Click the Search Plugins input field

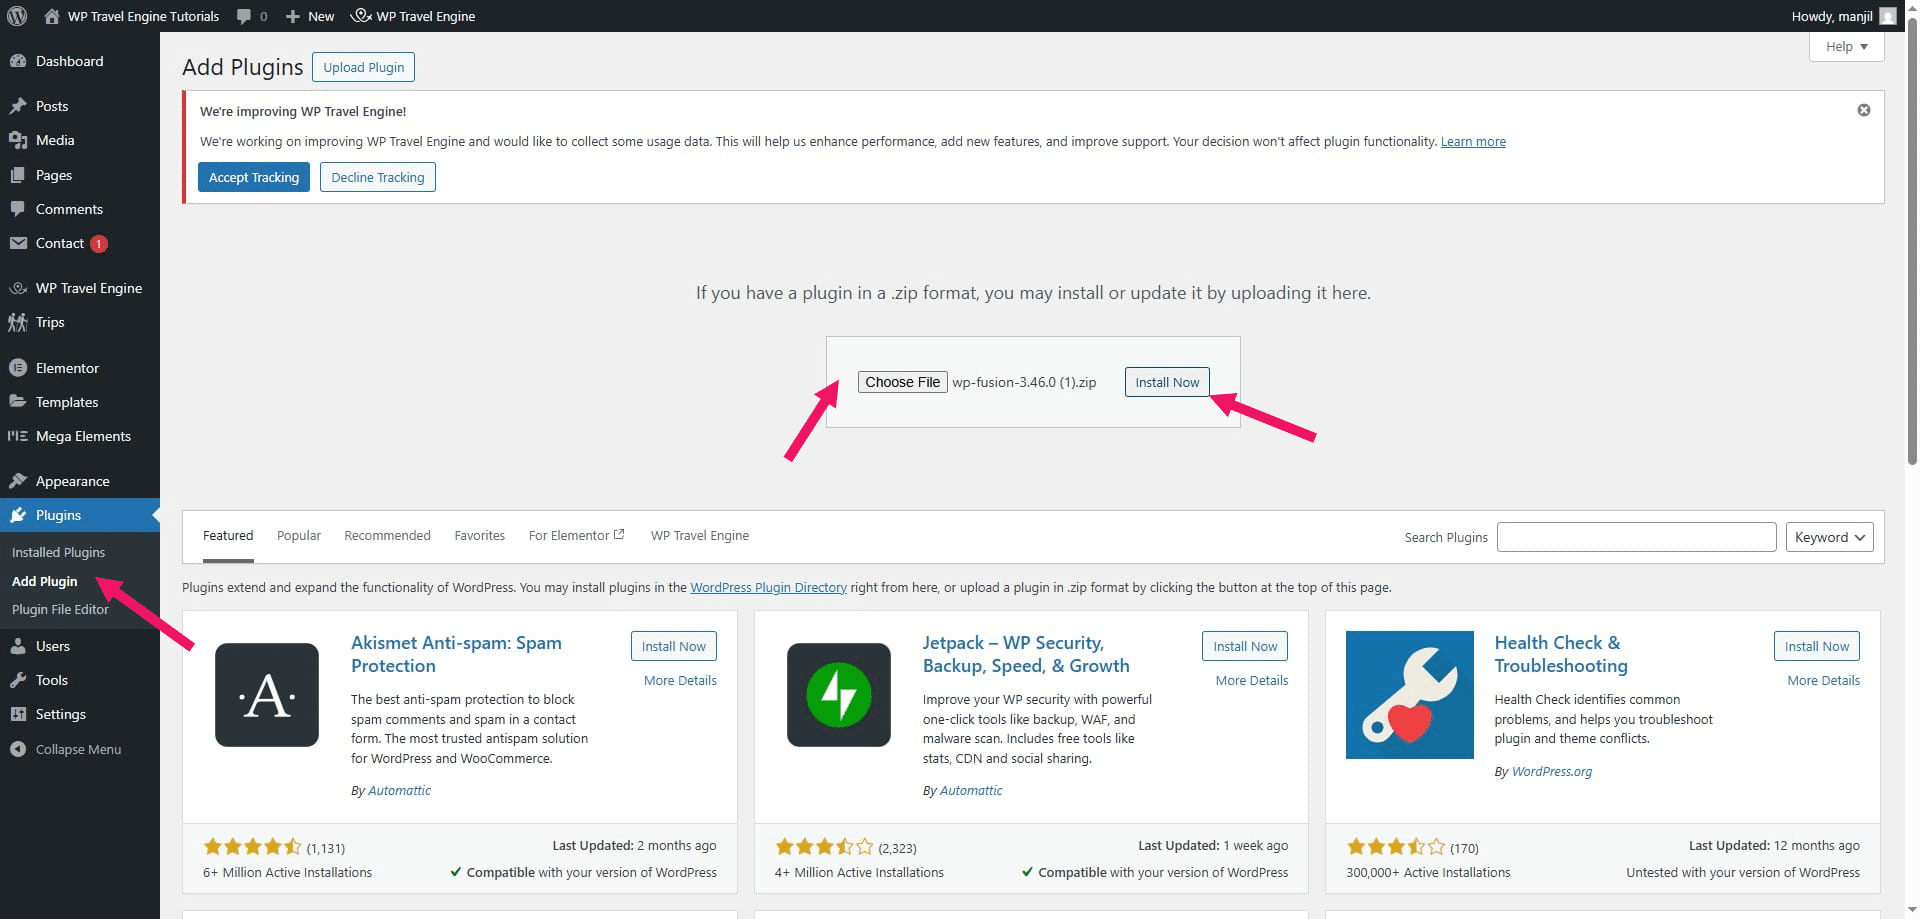pos(1636,537)
